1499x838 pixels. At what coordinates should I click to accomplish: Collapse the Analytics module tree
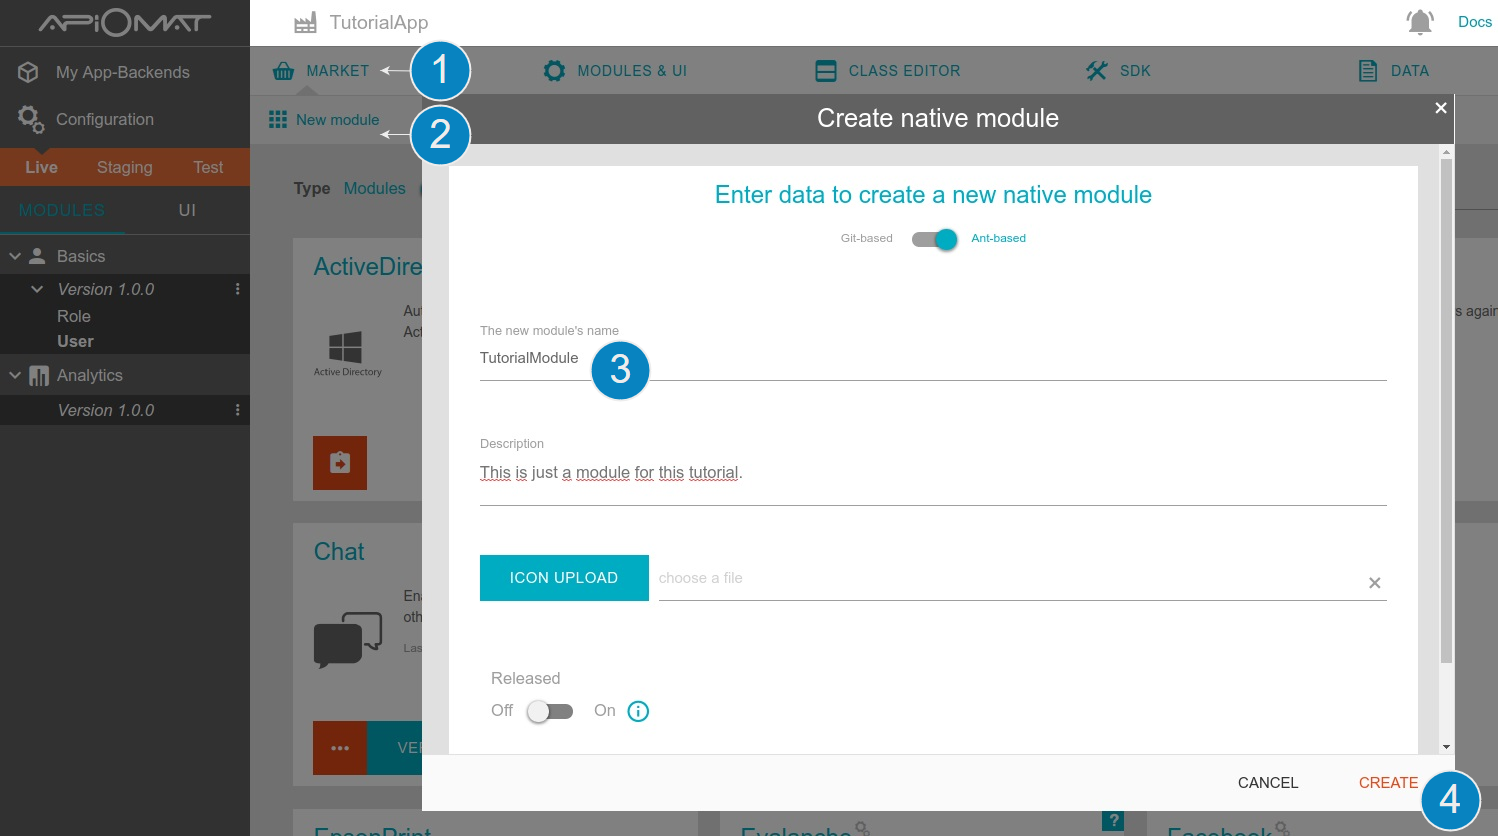point(15,375)
